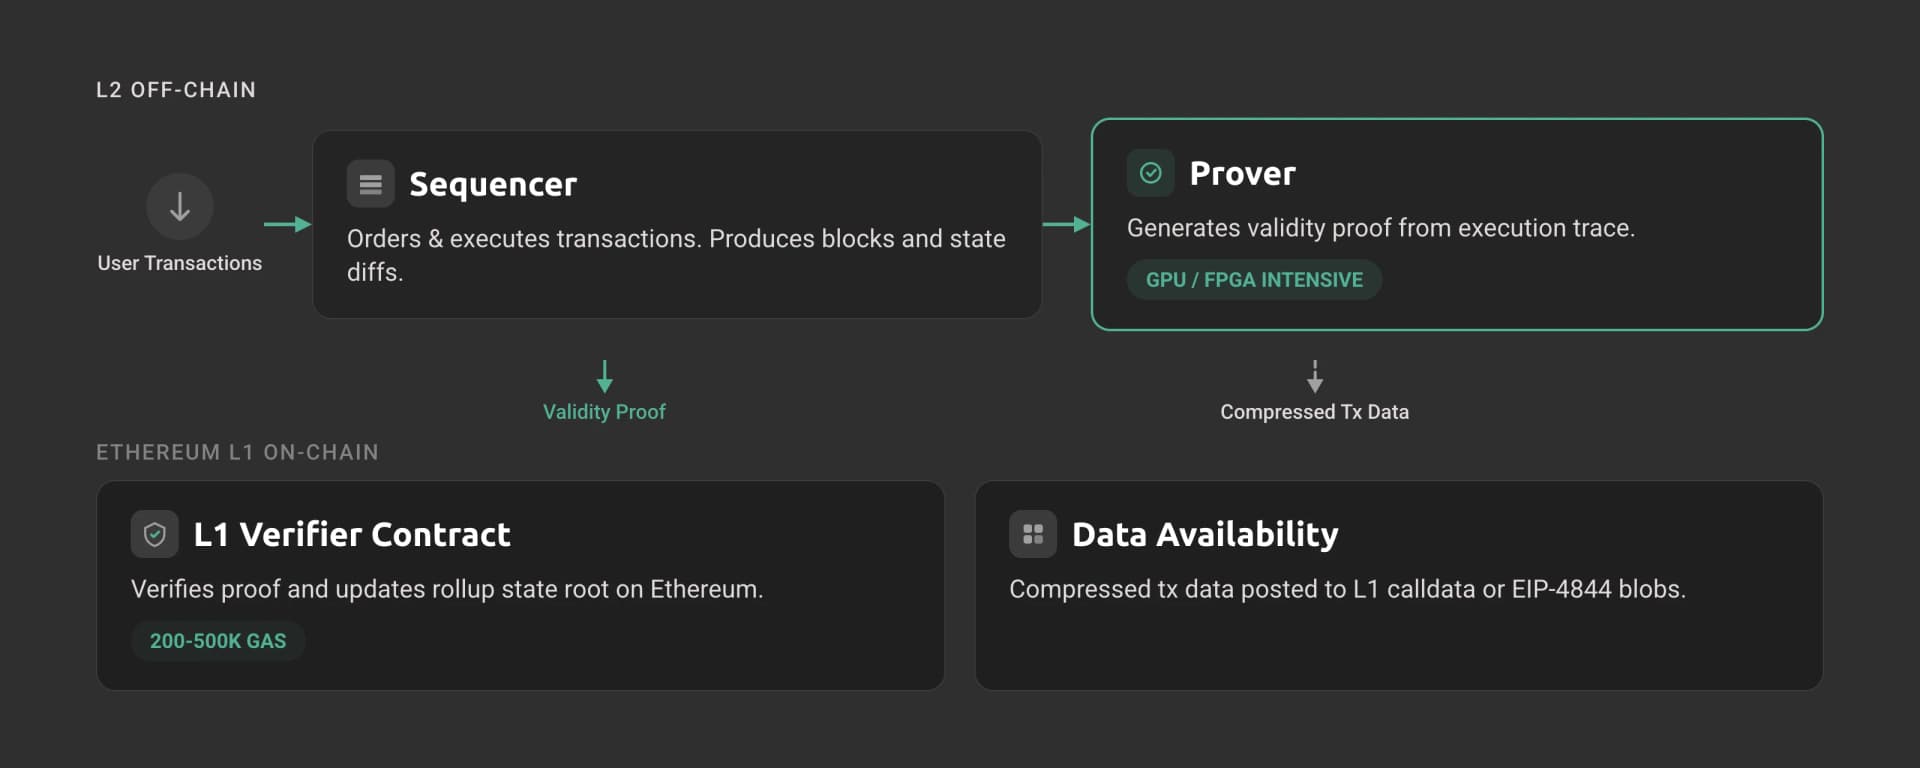Click arrow between Sequencer and Prover
Image resolution: width=1920 pixels, height=768 pixels.
(x=1065, y=224)
